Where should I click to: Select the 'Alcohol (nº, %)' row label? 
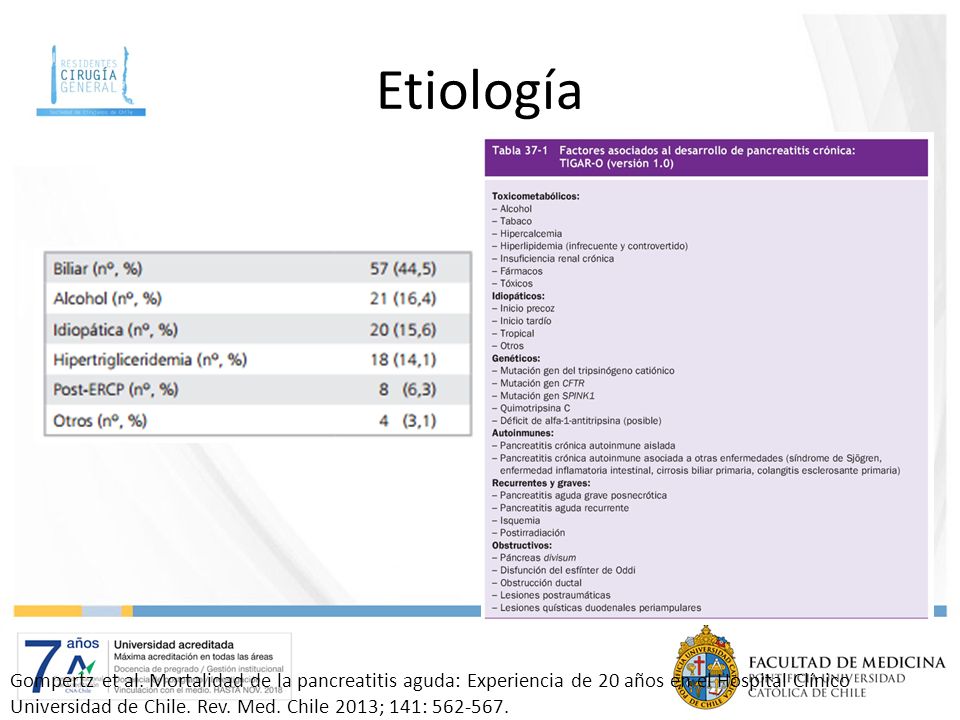click(x=107, y=299)
